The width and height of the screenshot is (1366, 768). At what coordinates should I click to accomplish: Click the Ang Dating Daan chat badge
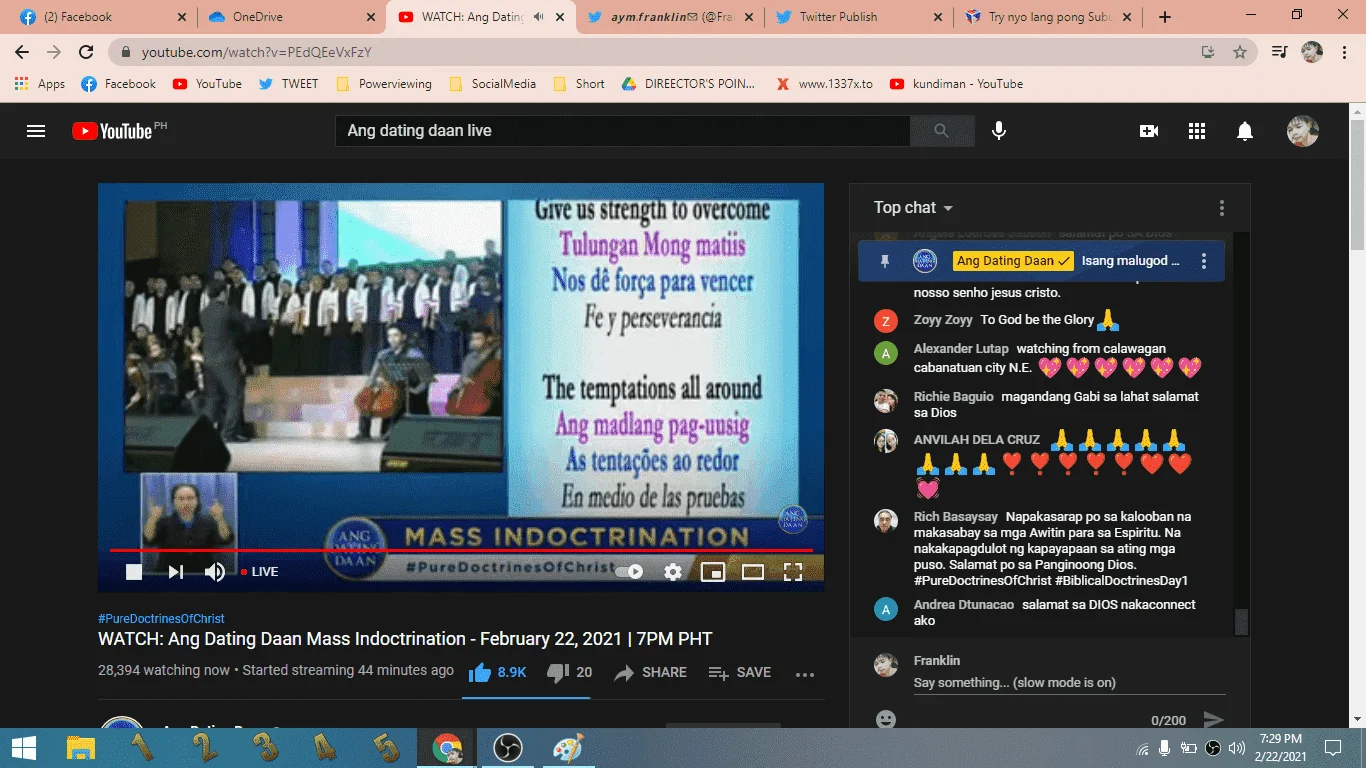1013,261
